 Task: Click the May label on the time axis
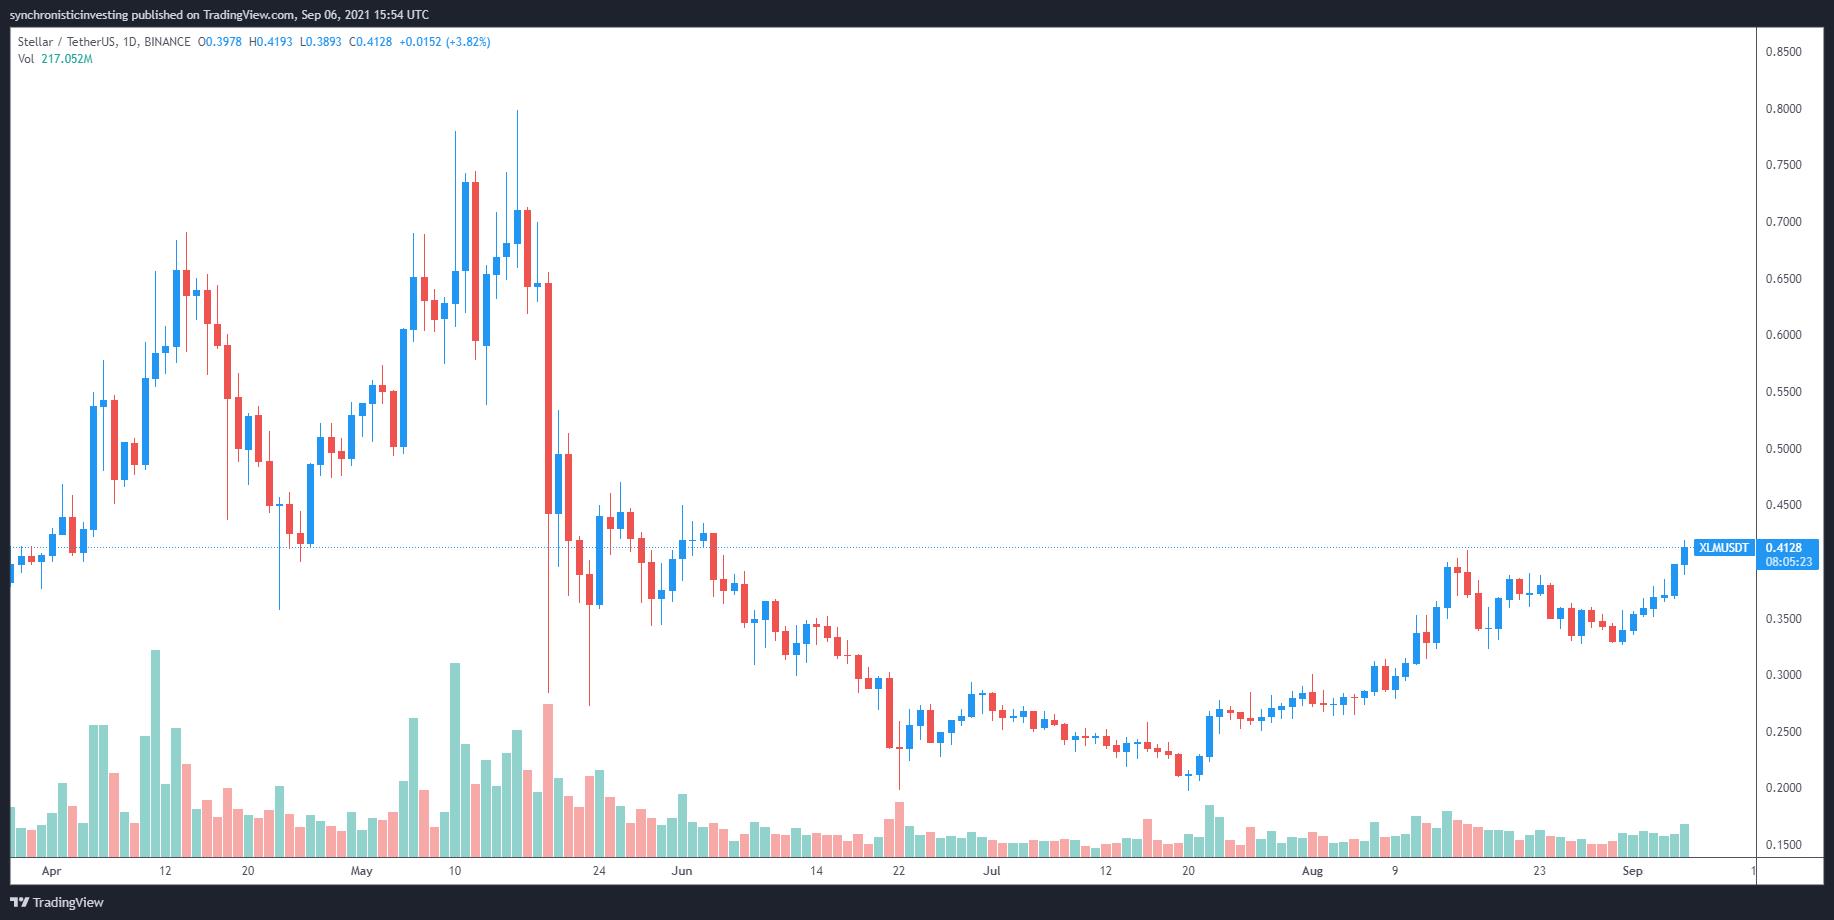[x=362, y=871]
